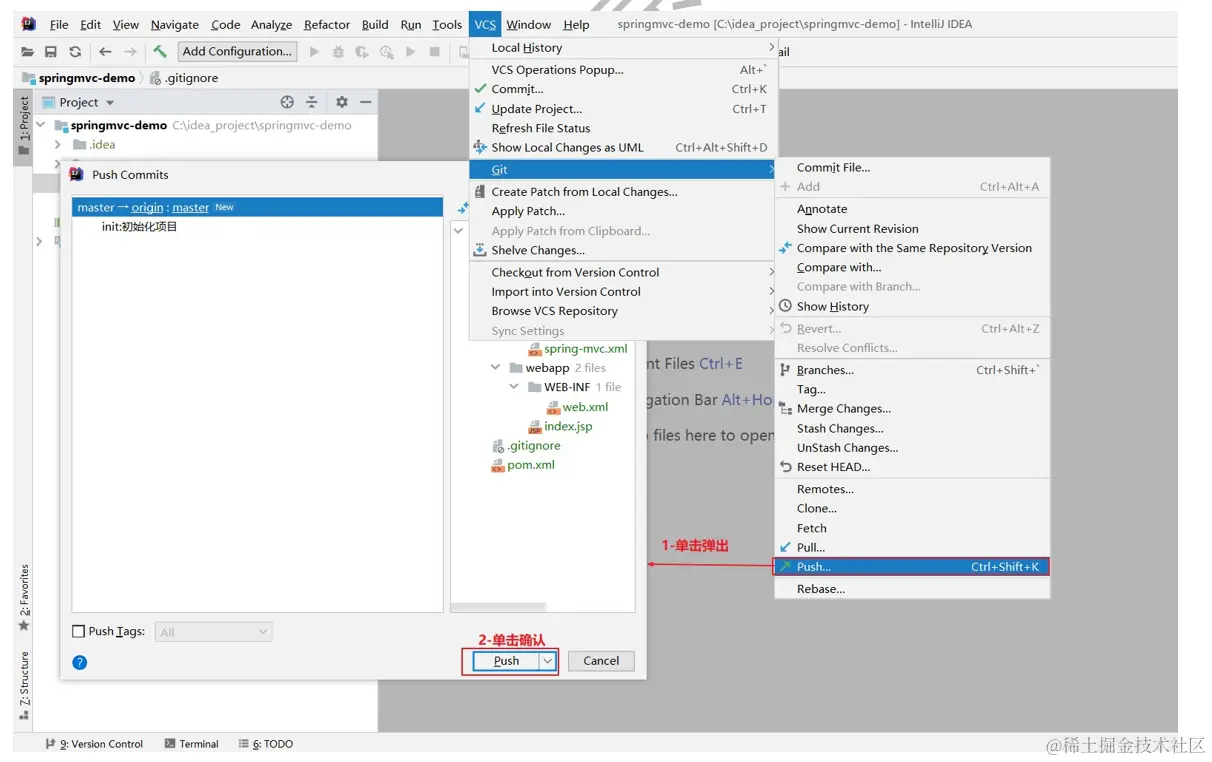Select Pull... in the Git submenu
Image resolution: width=1212 pixels, height=762 pixels.
click(912, 547)
